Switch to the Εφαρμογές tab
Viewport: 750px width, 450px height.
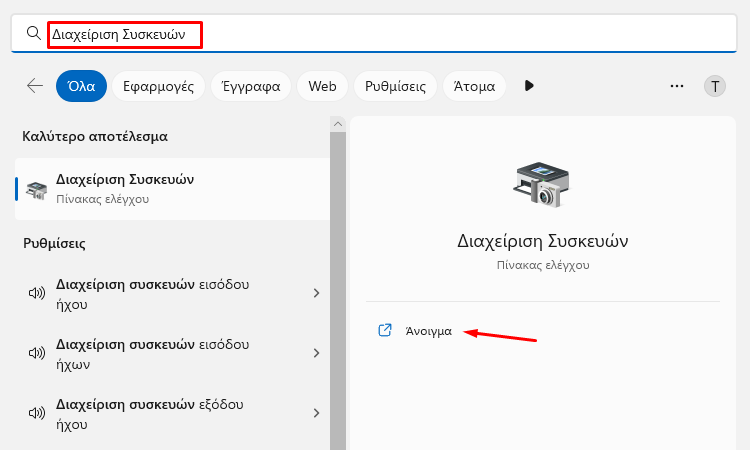(158, 86)
